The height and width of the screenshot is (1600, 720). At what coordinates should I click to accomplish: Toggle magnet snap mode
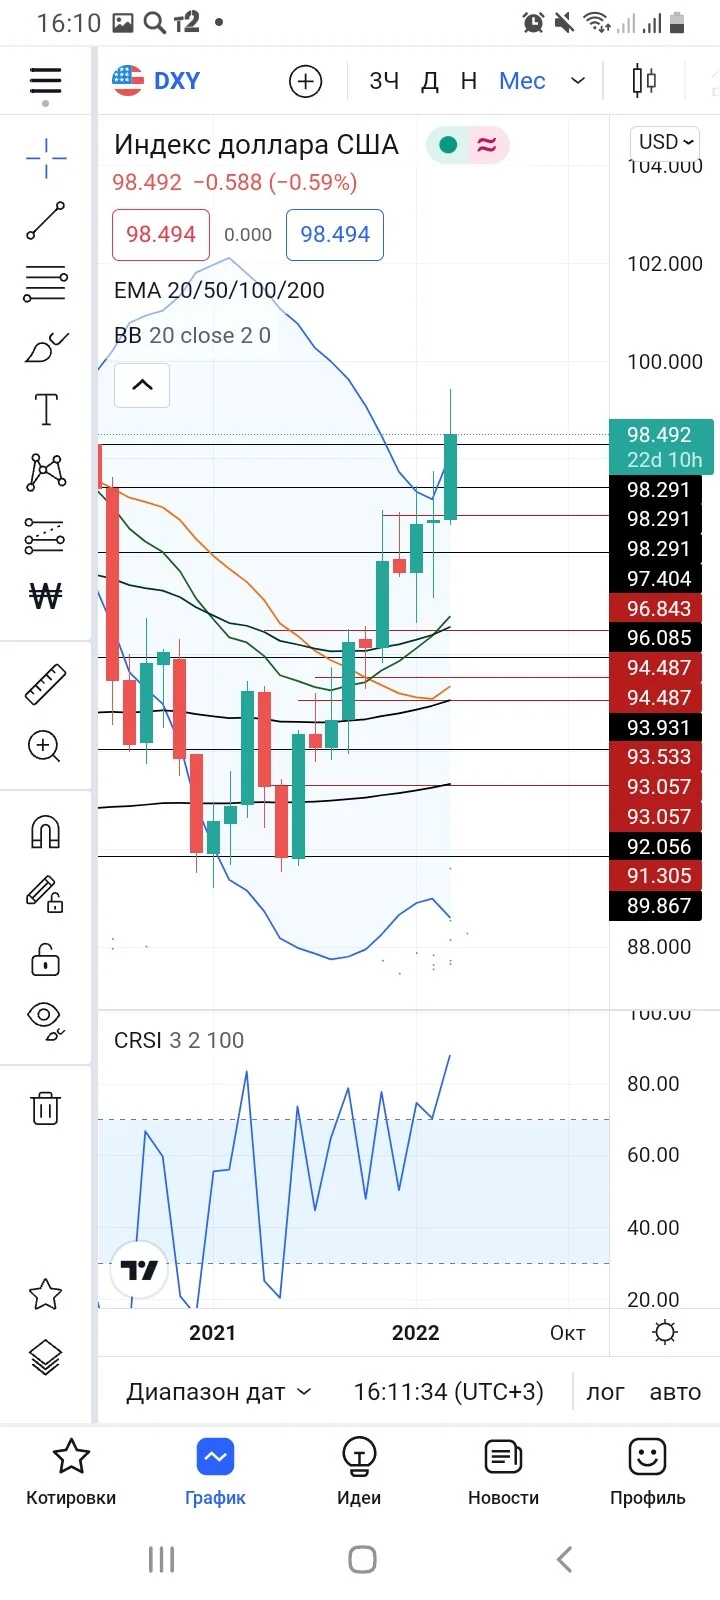45,832
